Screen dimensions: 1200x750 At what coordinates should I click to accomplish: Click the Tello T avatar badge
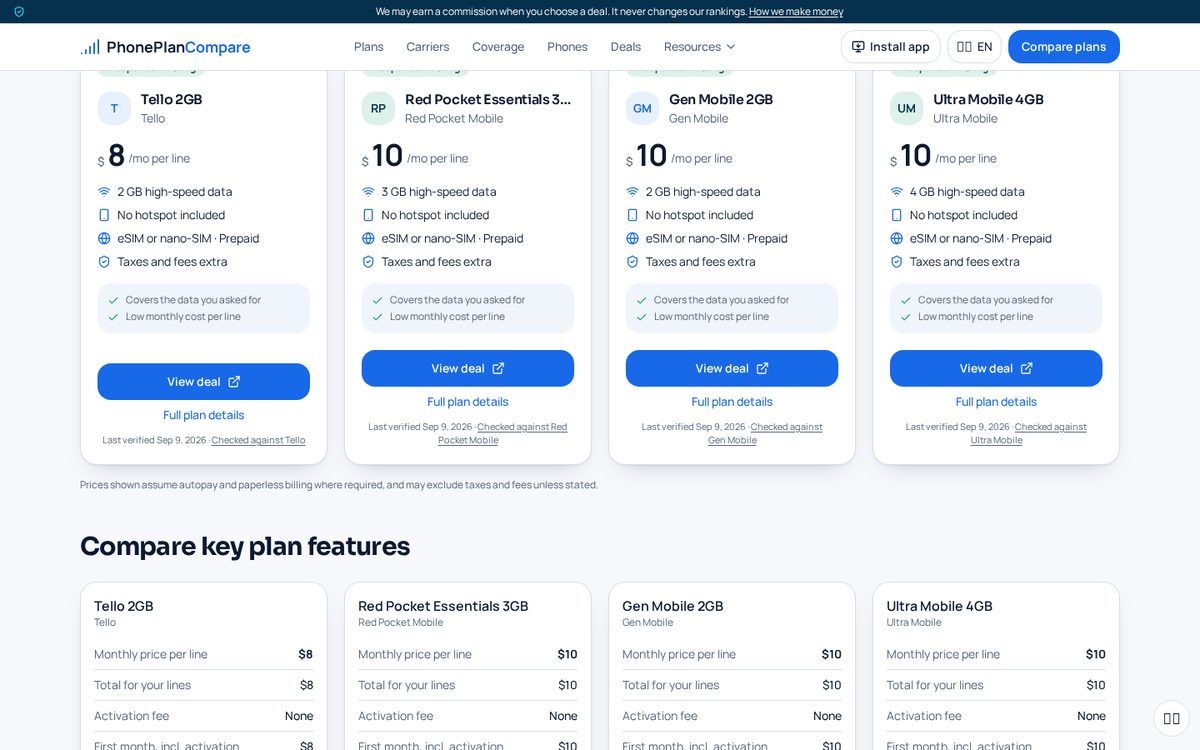tap(114, 108)
